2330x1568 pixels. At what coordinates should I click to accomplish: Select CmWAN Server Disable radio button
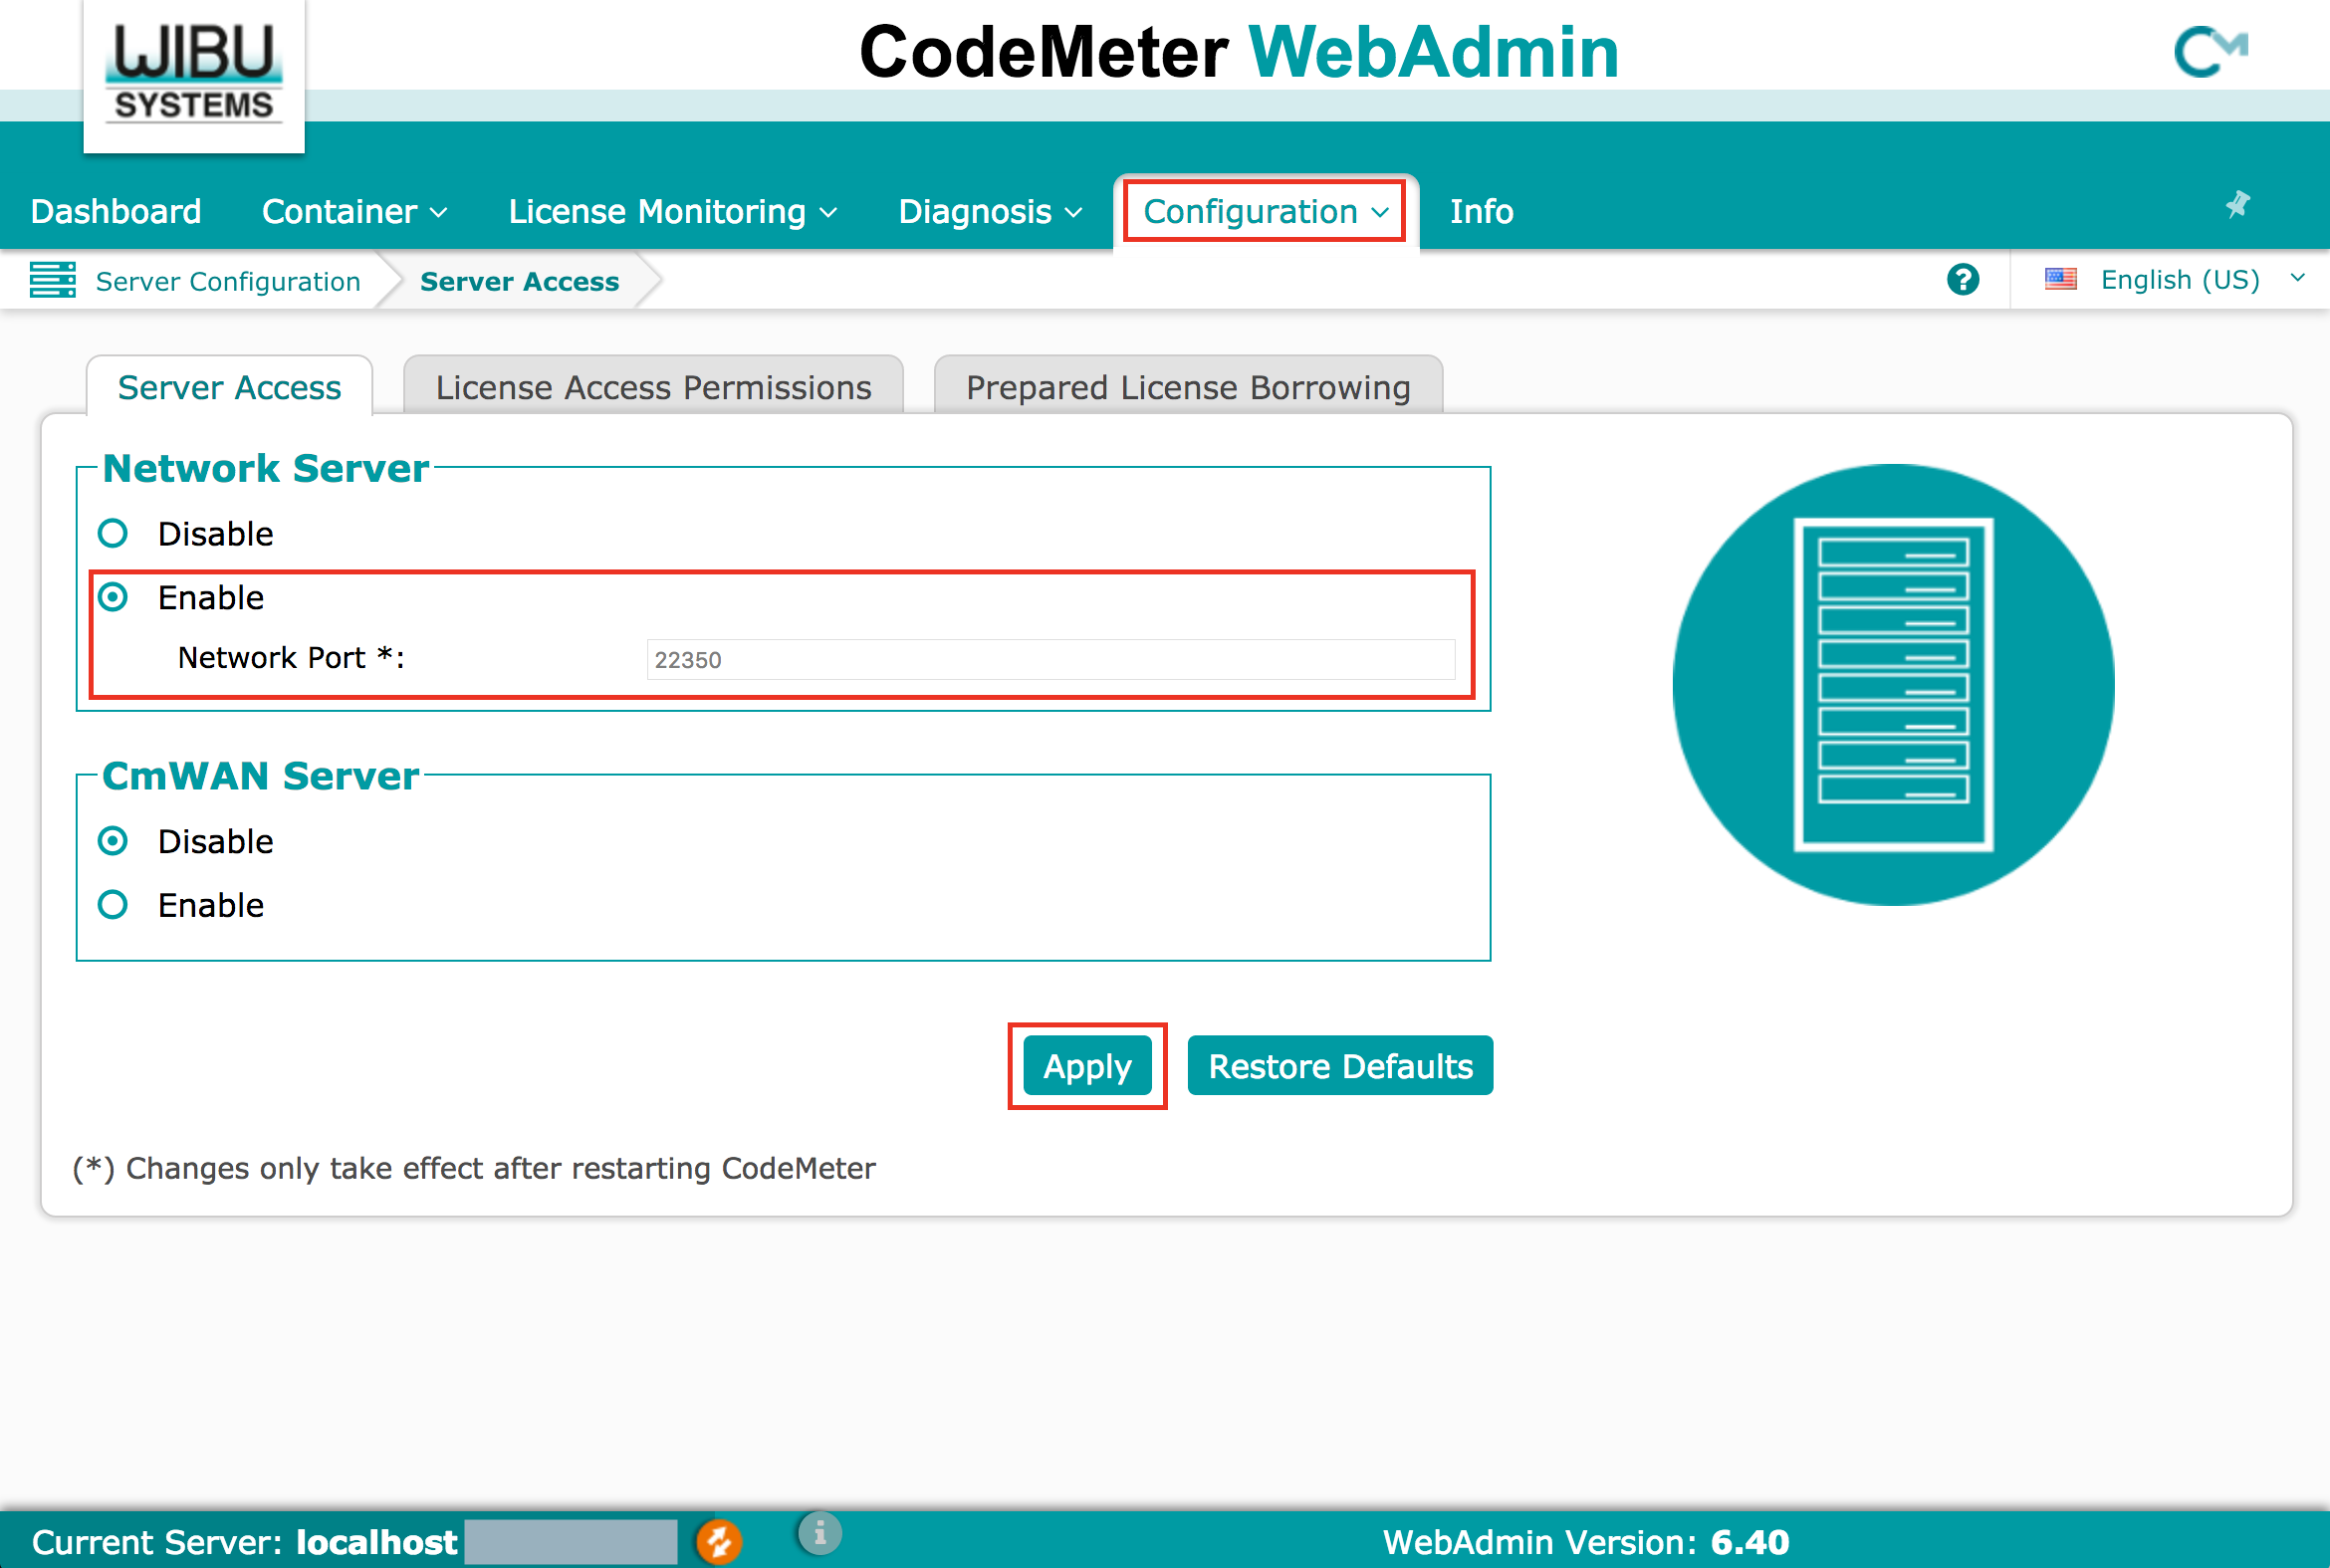coord(113,841)
